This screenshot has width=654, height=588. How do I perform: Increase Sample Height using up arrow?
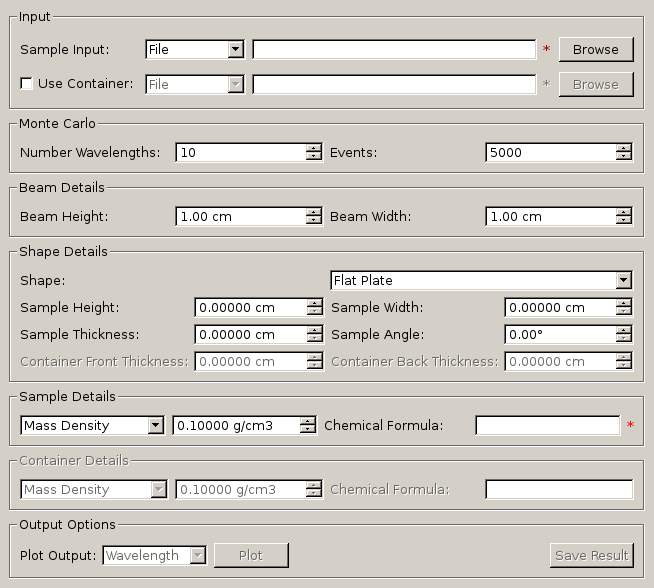coord(314,303)
